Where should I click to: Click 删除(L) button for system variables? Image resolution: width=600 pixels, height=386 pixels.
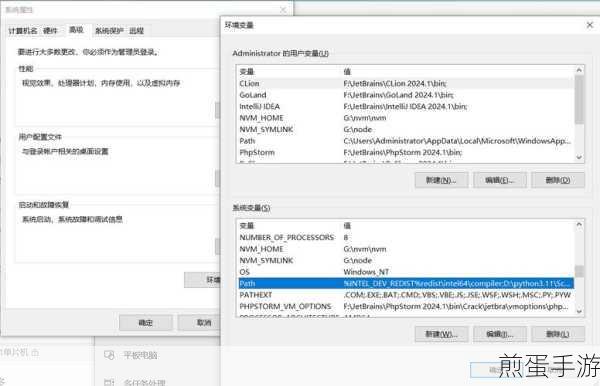pos(558,334)
